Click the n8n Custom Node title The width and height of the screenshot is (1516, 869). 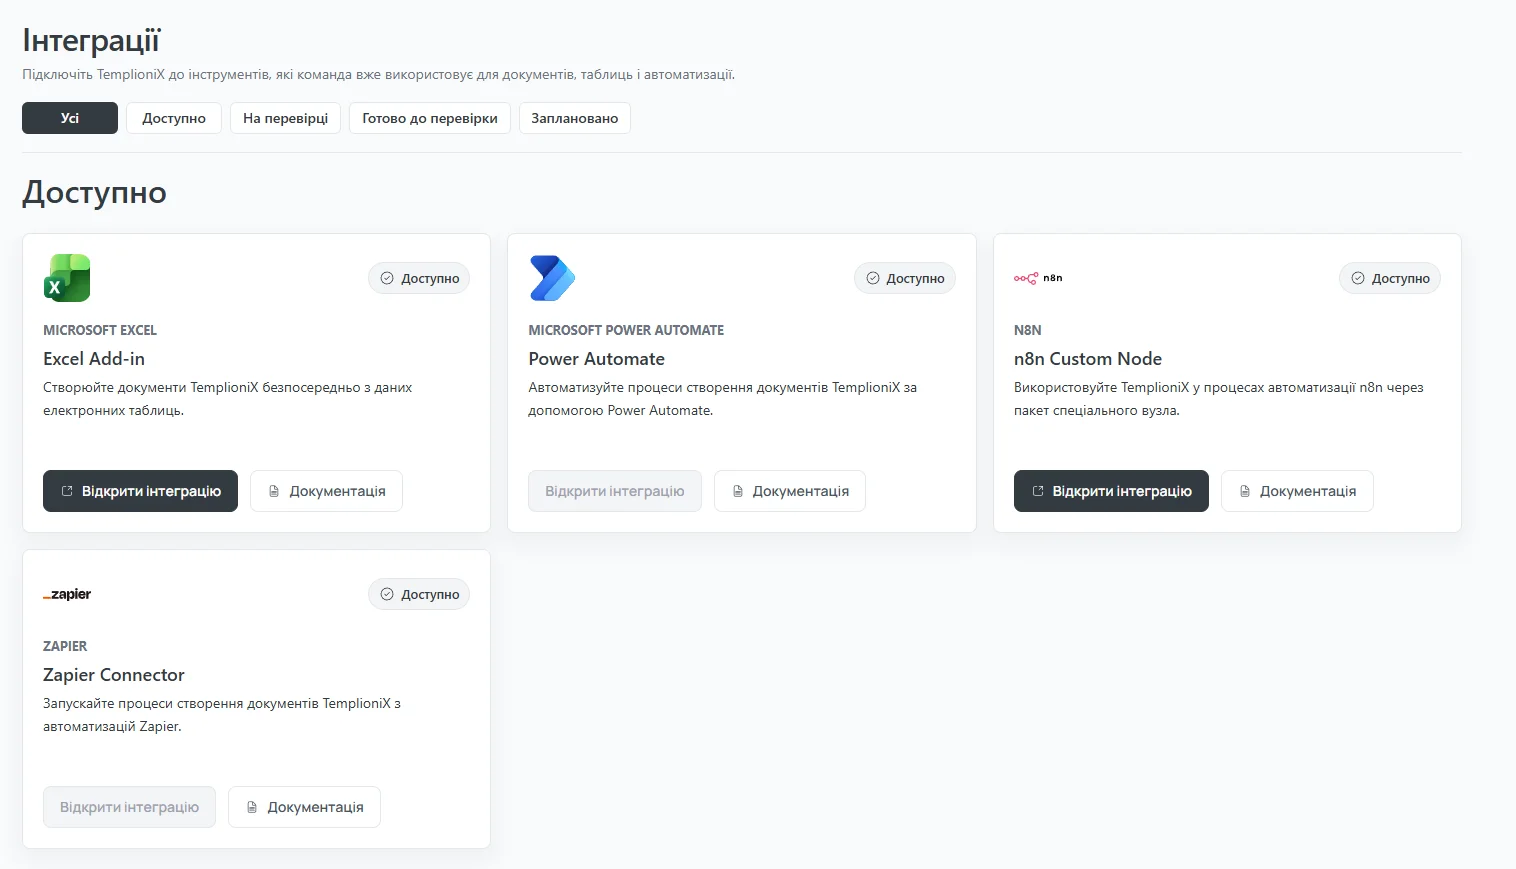pyautogui.click(x=1088, y=359)
